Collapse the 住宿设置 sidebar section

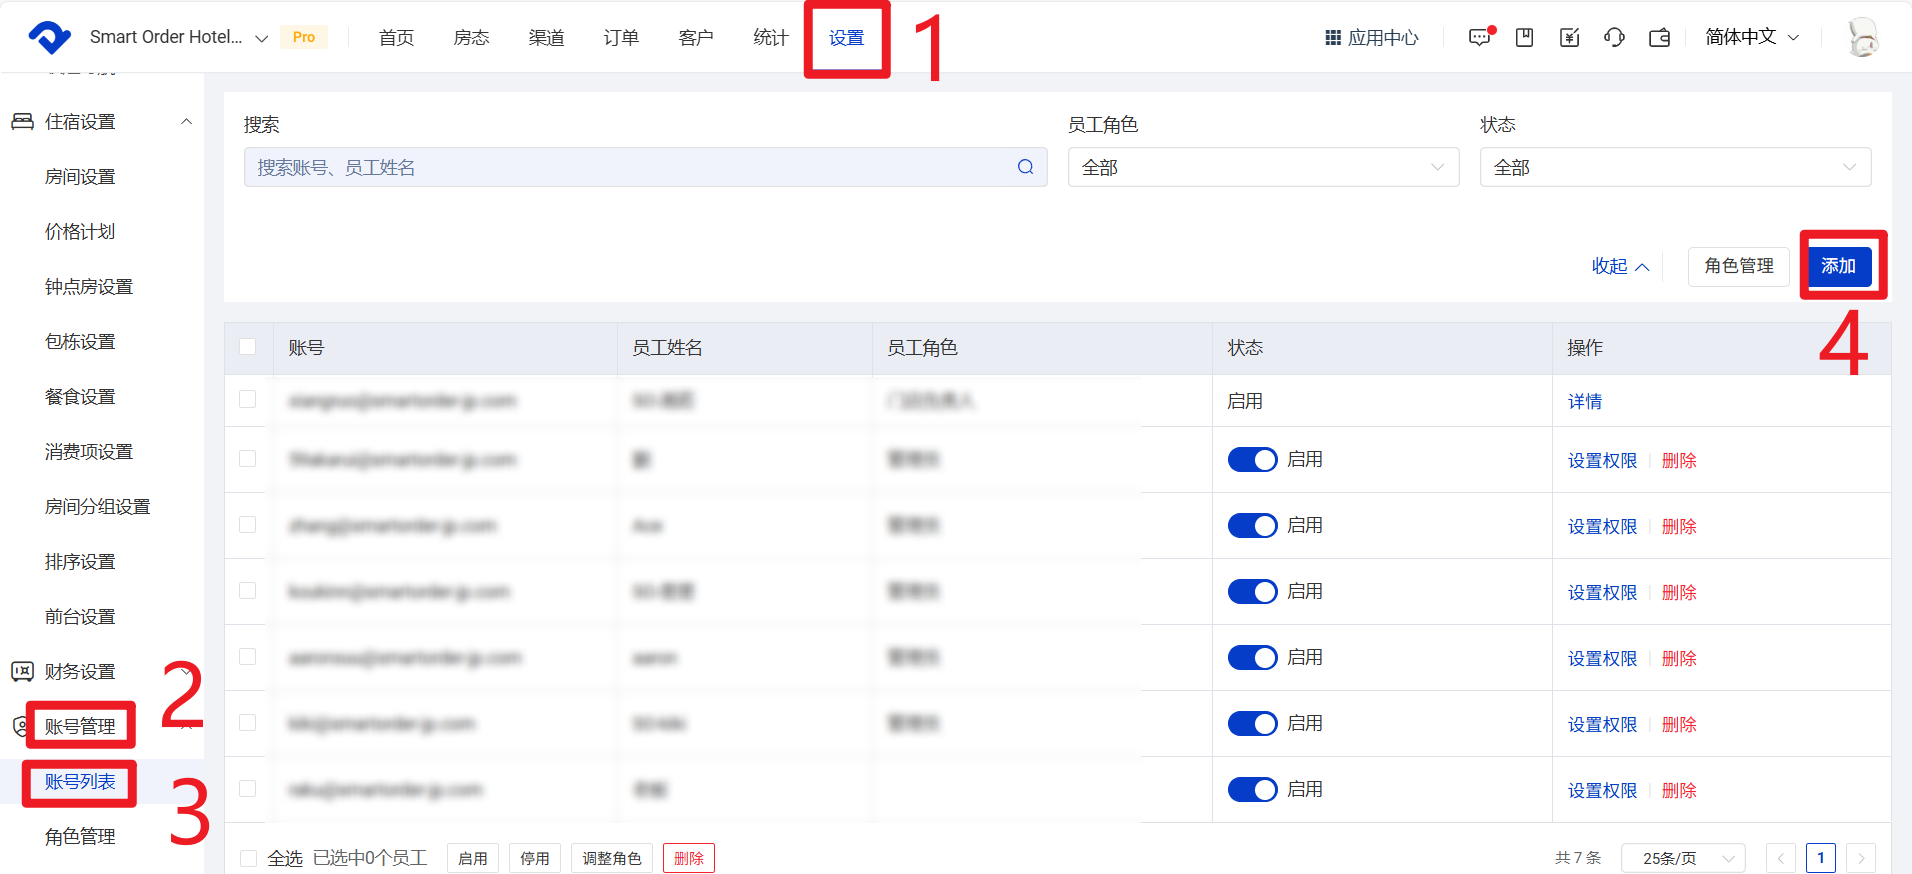point(186,122)
